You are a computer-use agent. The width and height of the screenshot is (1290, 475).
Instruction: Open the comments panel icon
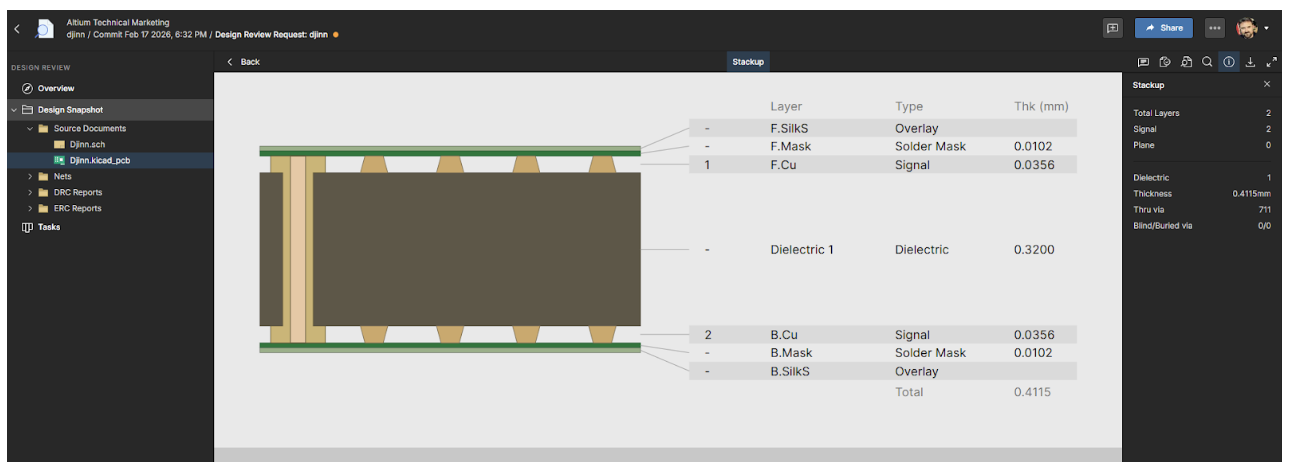click(x=1144, y=62)
